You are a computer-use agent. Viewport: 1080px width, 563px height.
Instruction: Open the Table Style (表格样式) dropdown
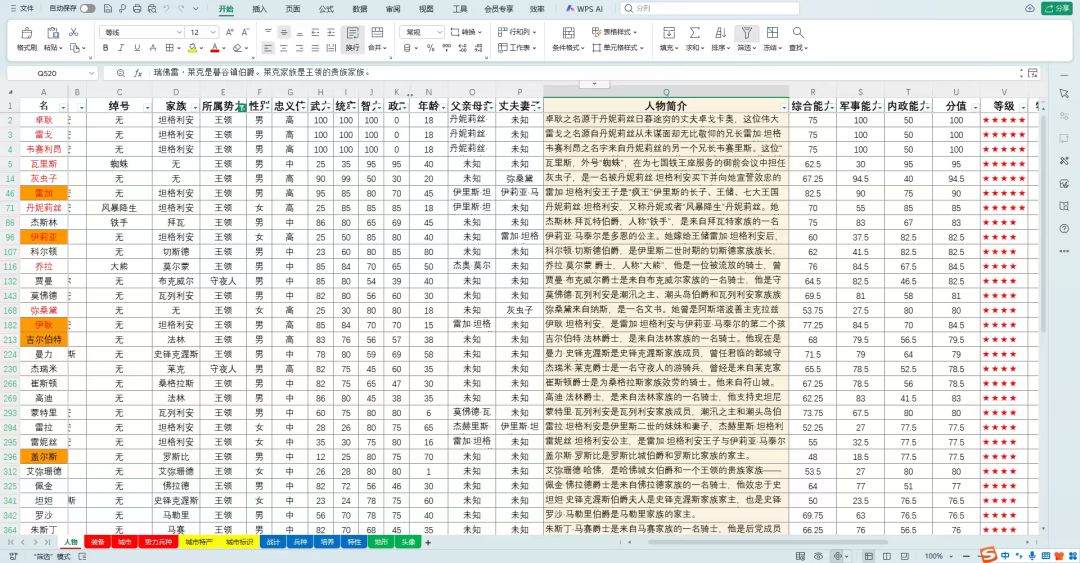coord(614,32)
